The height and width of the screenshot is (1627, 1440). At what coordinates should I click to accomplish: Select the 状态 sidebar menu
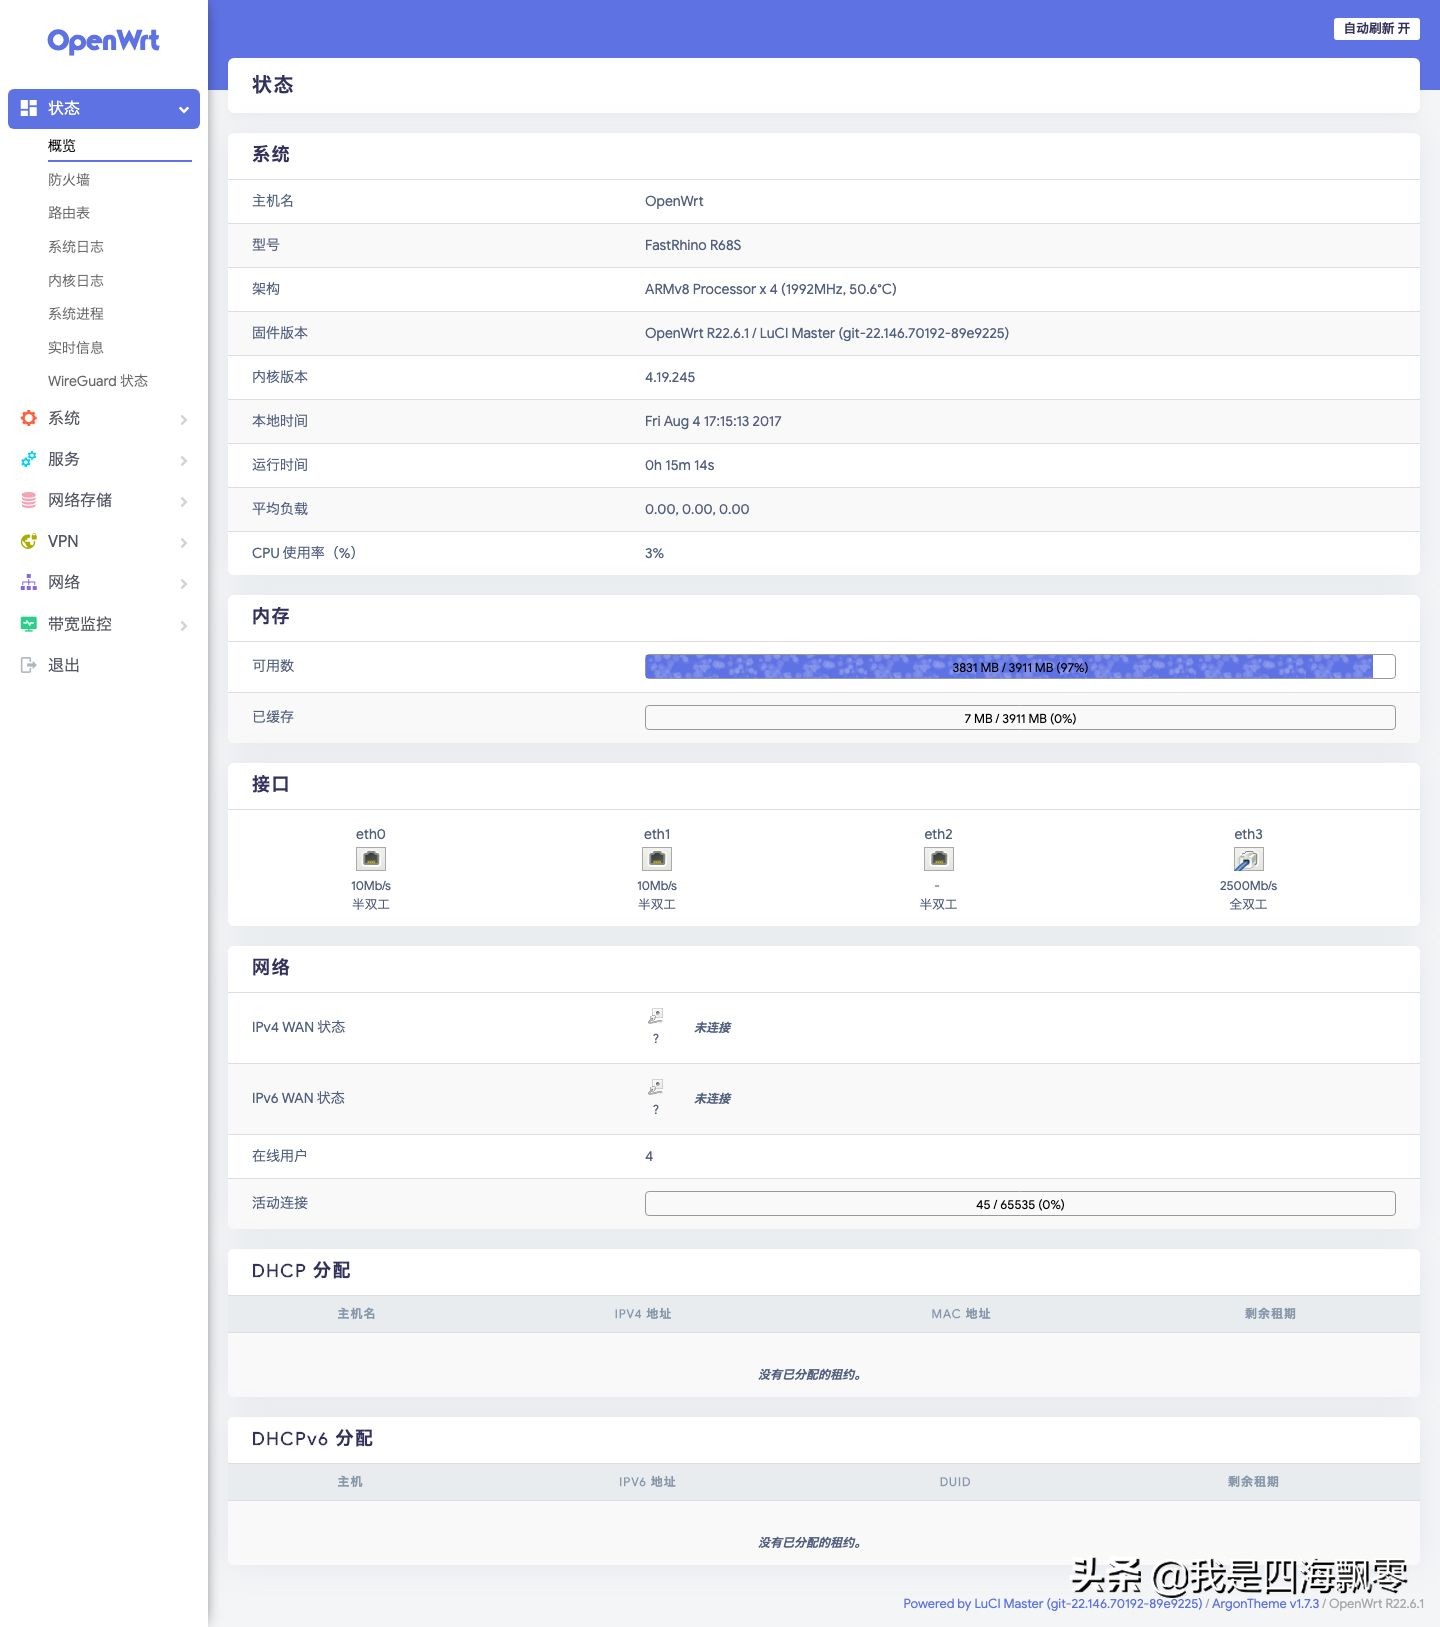pos(104,109)
